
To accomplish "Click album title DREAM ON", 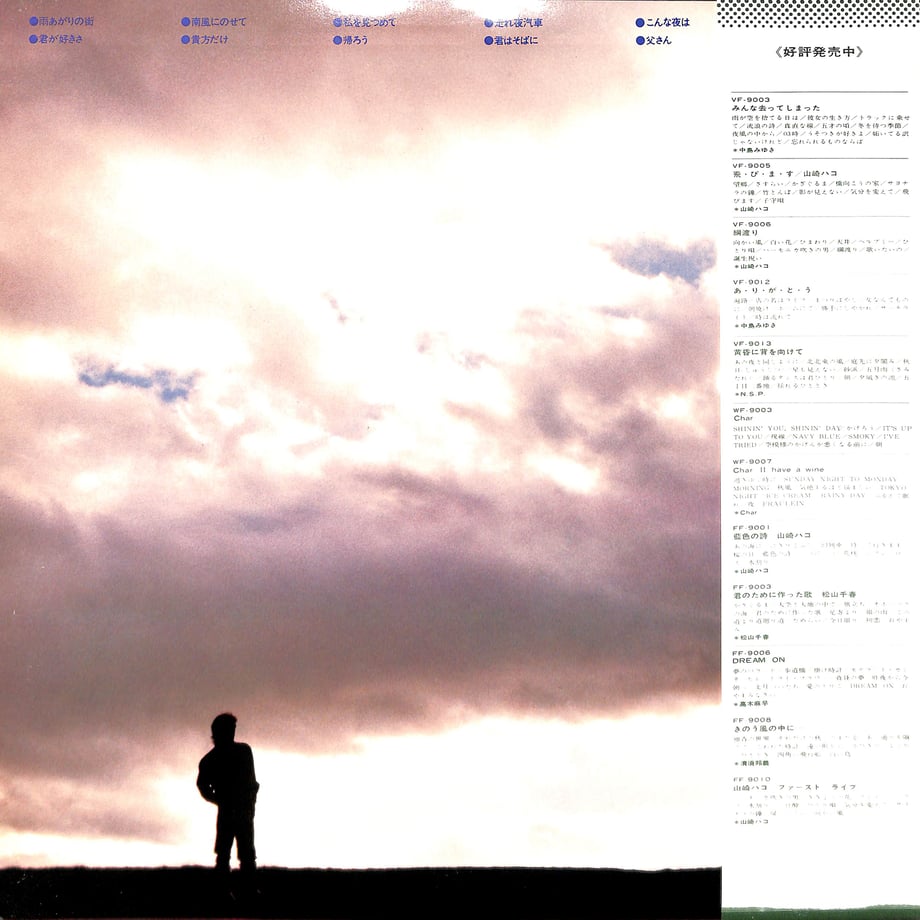I will 759,660.
